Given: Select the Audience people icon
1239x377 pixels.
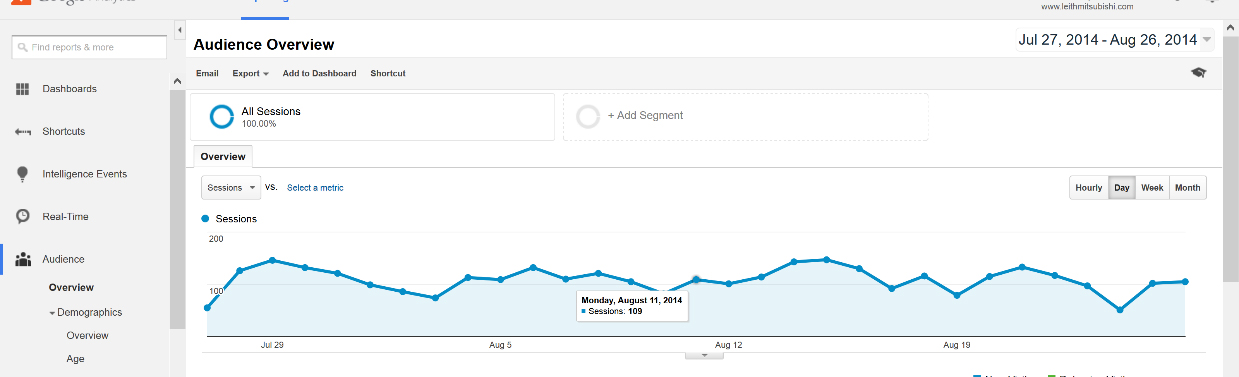Looking at the screenshot, I should tap(22, 259).
